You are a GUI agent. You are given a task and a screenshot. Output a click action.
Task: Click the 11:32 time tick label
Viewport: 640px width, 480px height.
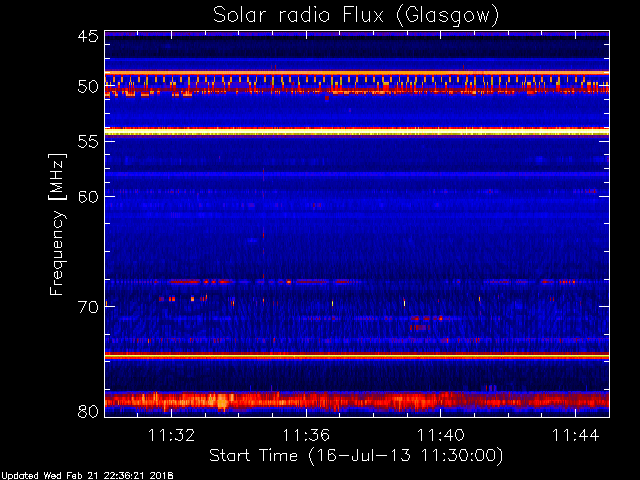tap(171, 435)
